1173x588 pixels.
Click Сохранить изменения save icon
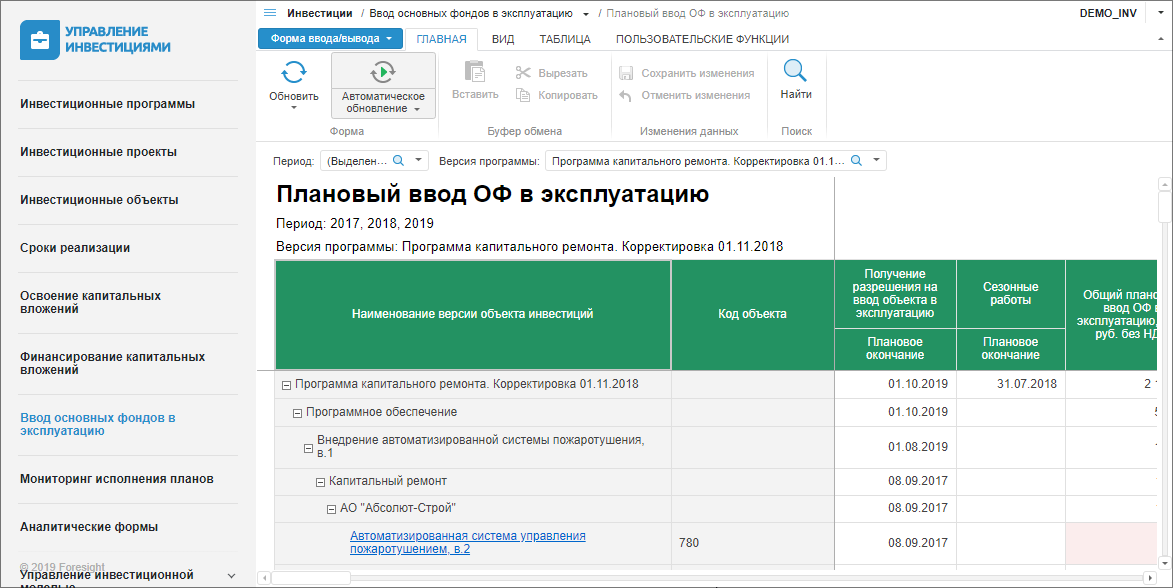pos(626,73)
